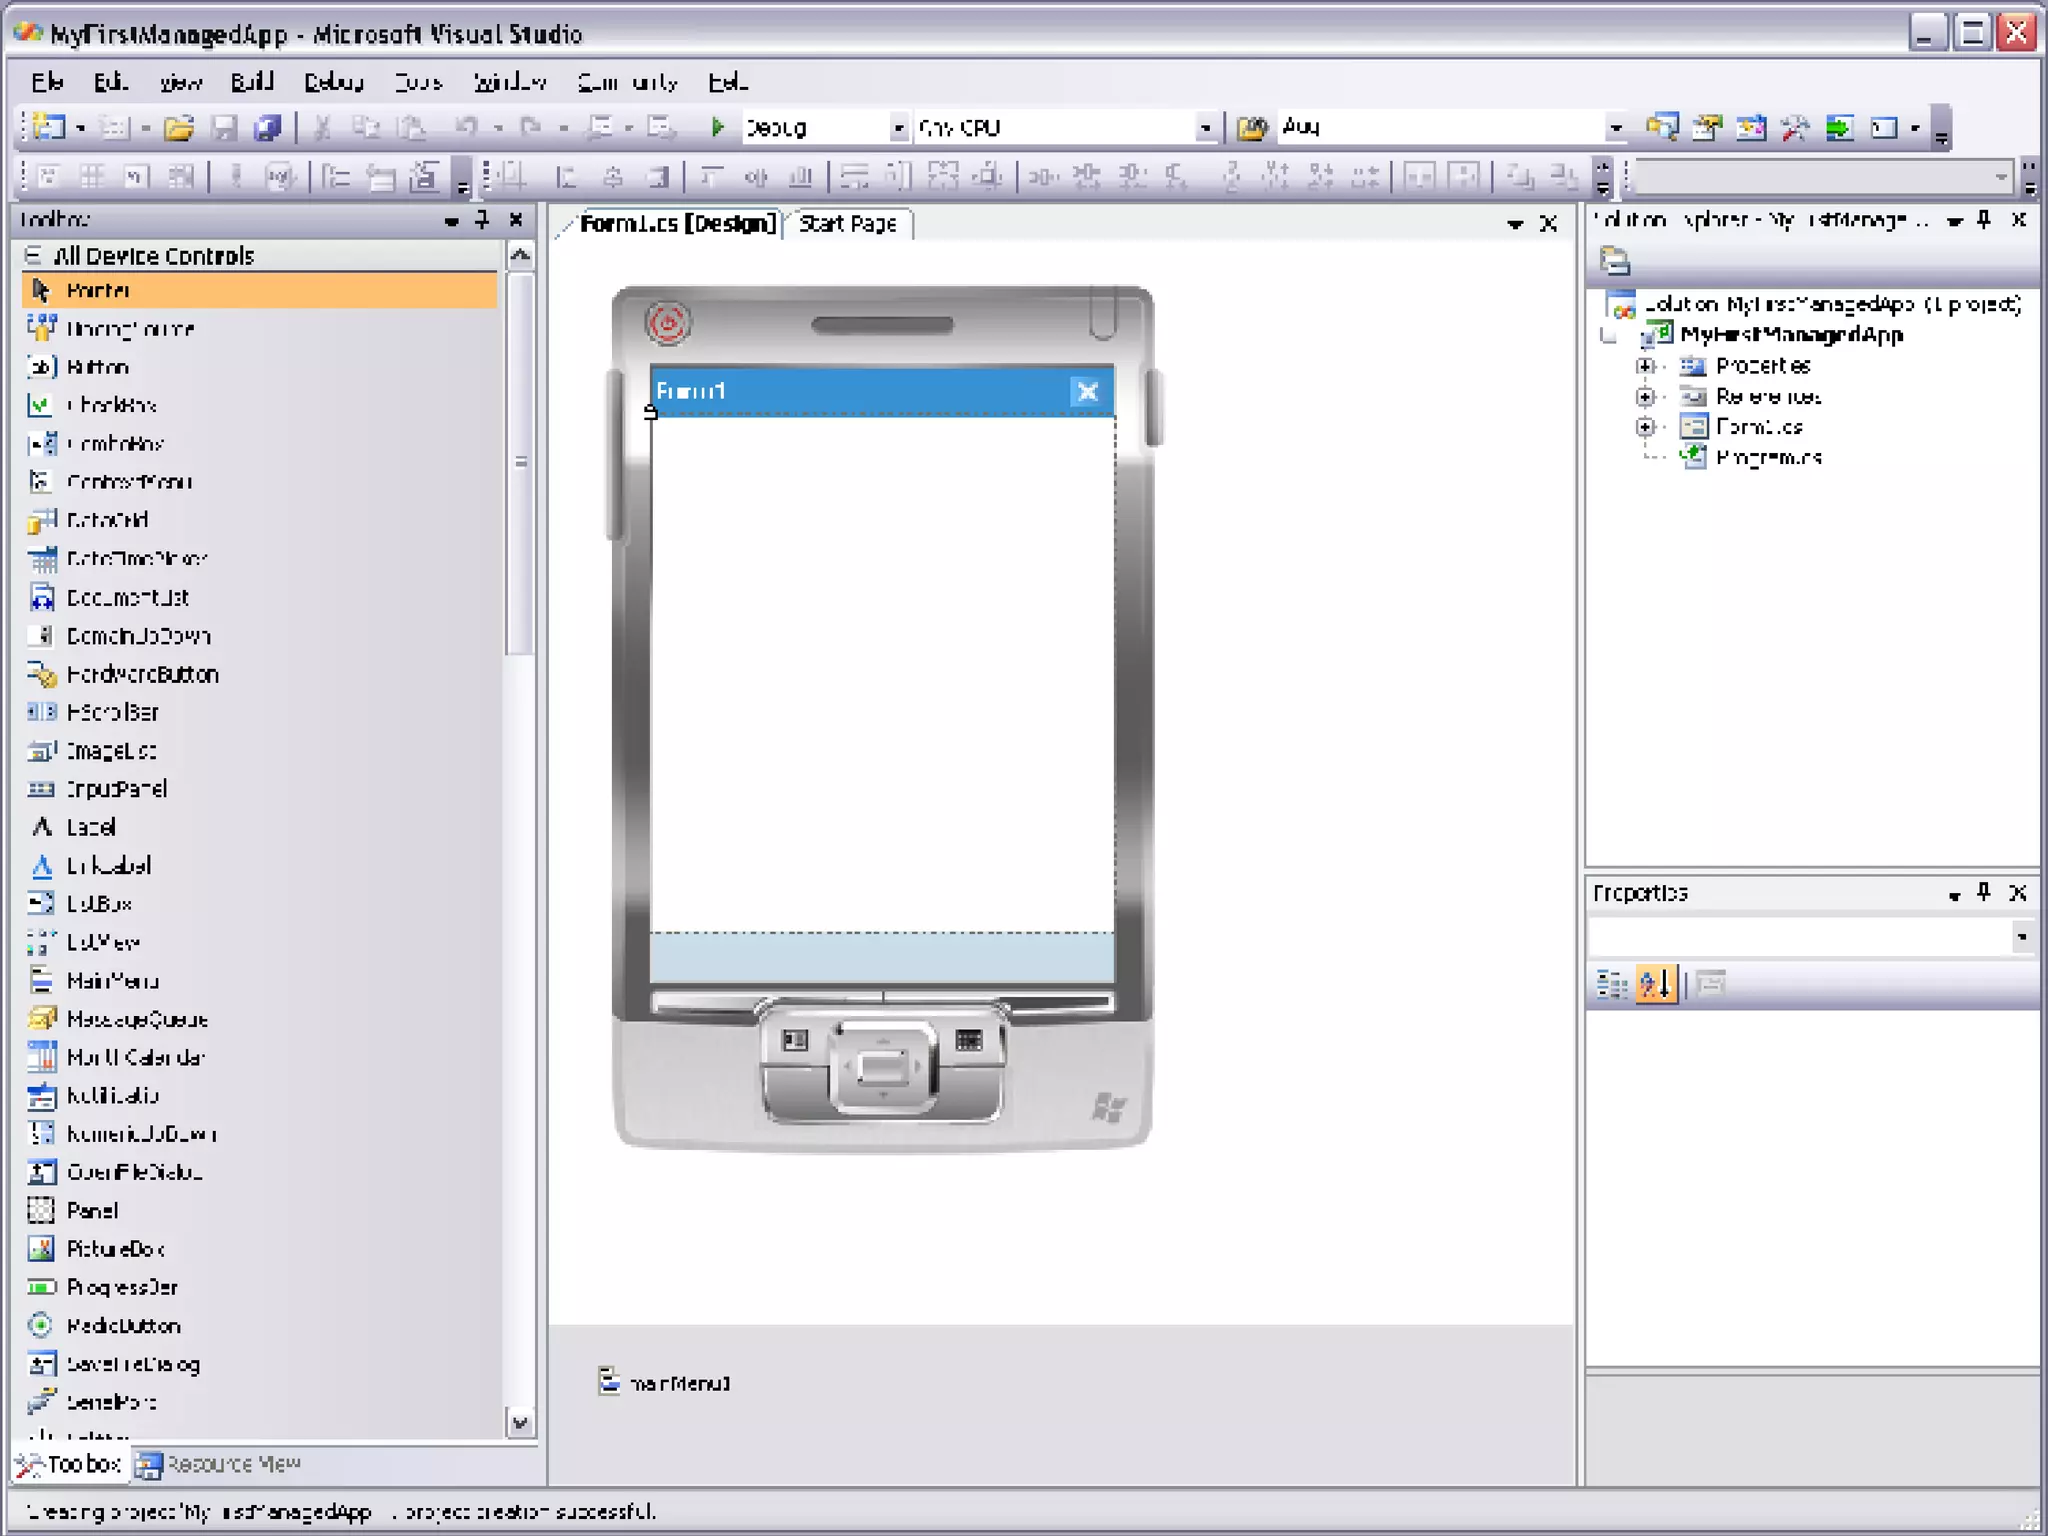The image size is (2048, 1536).
Task: Select the MainMenu control in Toolbox
Action: coord(259,980)
